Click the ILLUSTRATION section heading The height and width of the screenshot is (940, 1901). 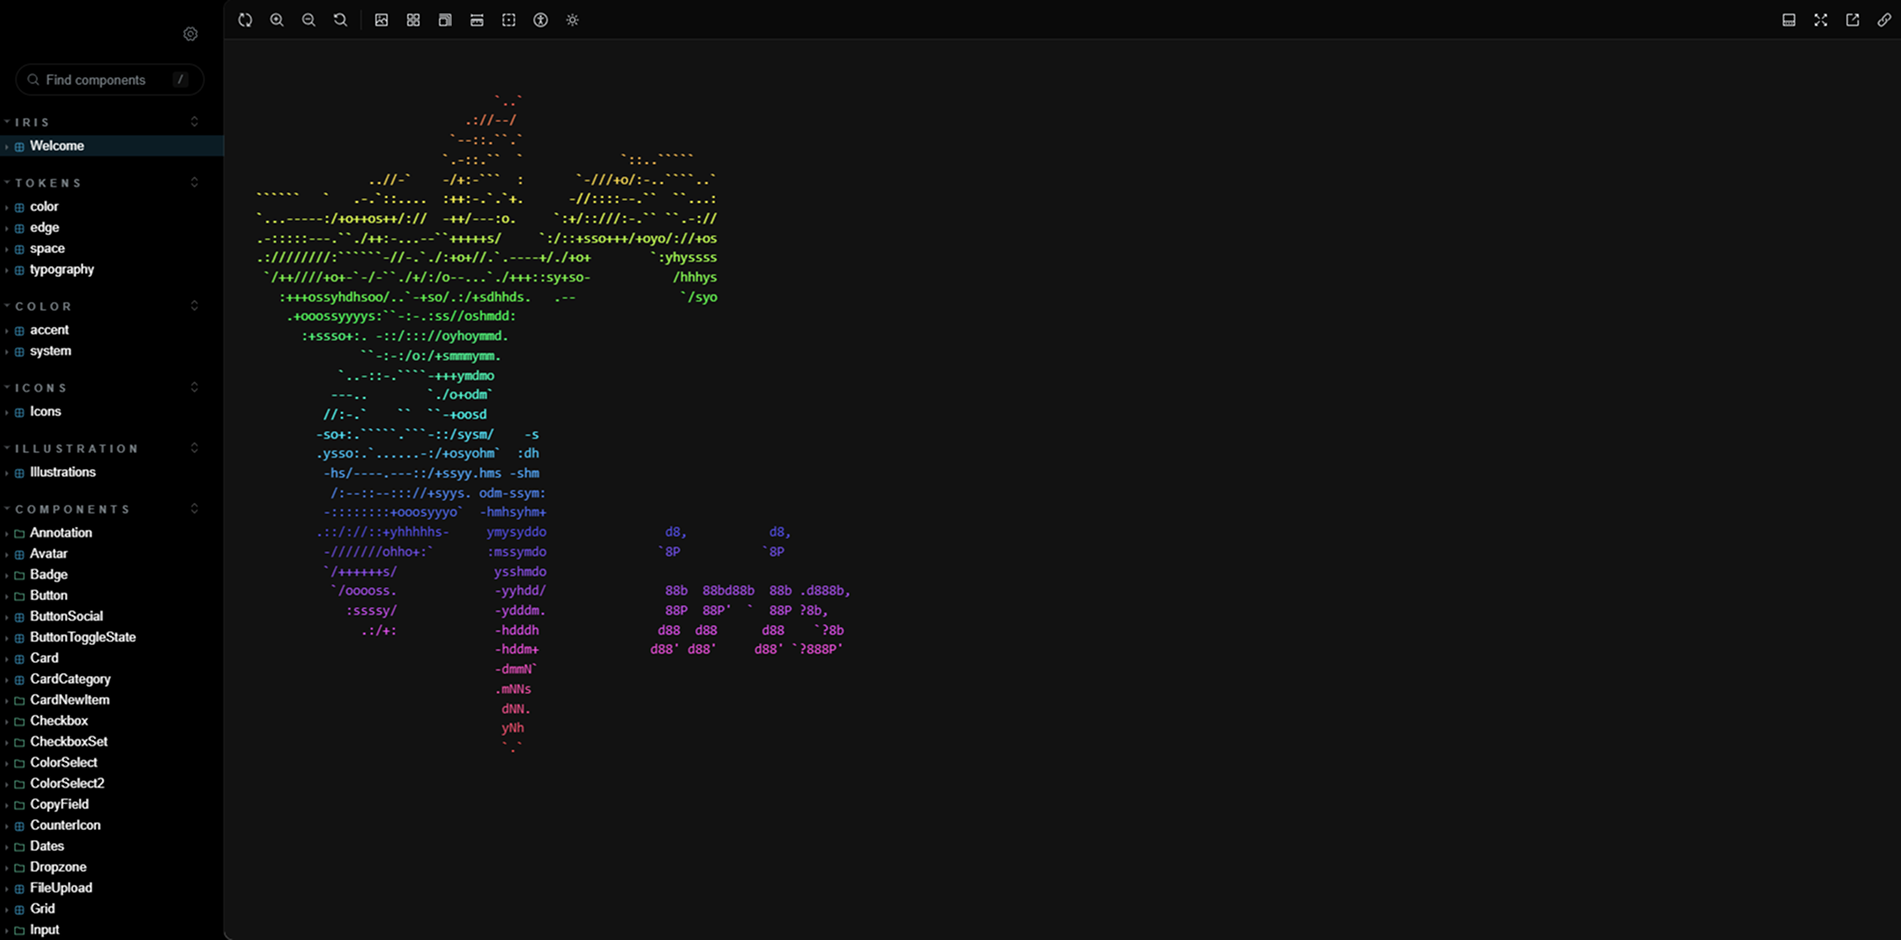point(76,448)
